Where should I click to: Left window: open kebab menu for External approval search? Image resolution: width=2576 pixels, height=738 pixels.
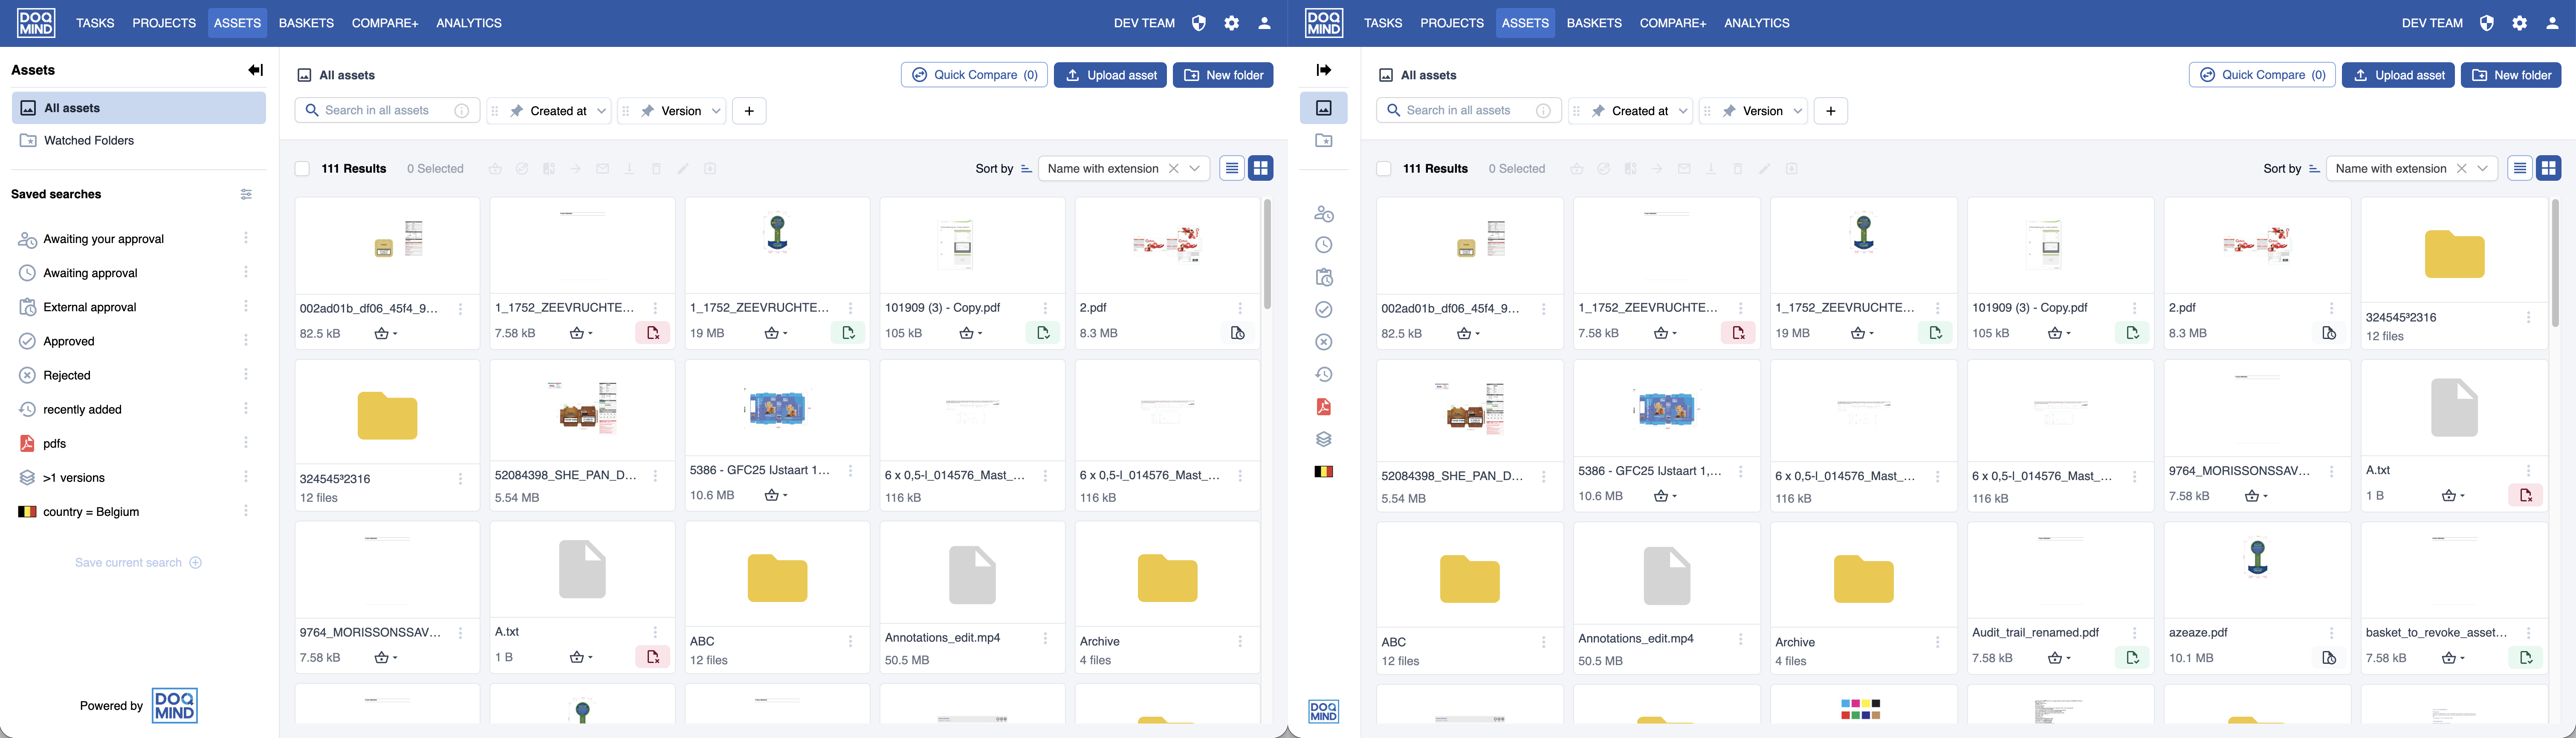246,307
